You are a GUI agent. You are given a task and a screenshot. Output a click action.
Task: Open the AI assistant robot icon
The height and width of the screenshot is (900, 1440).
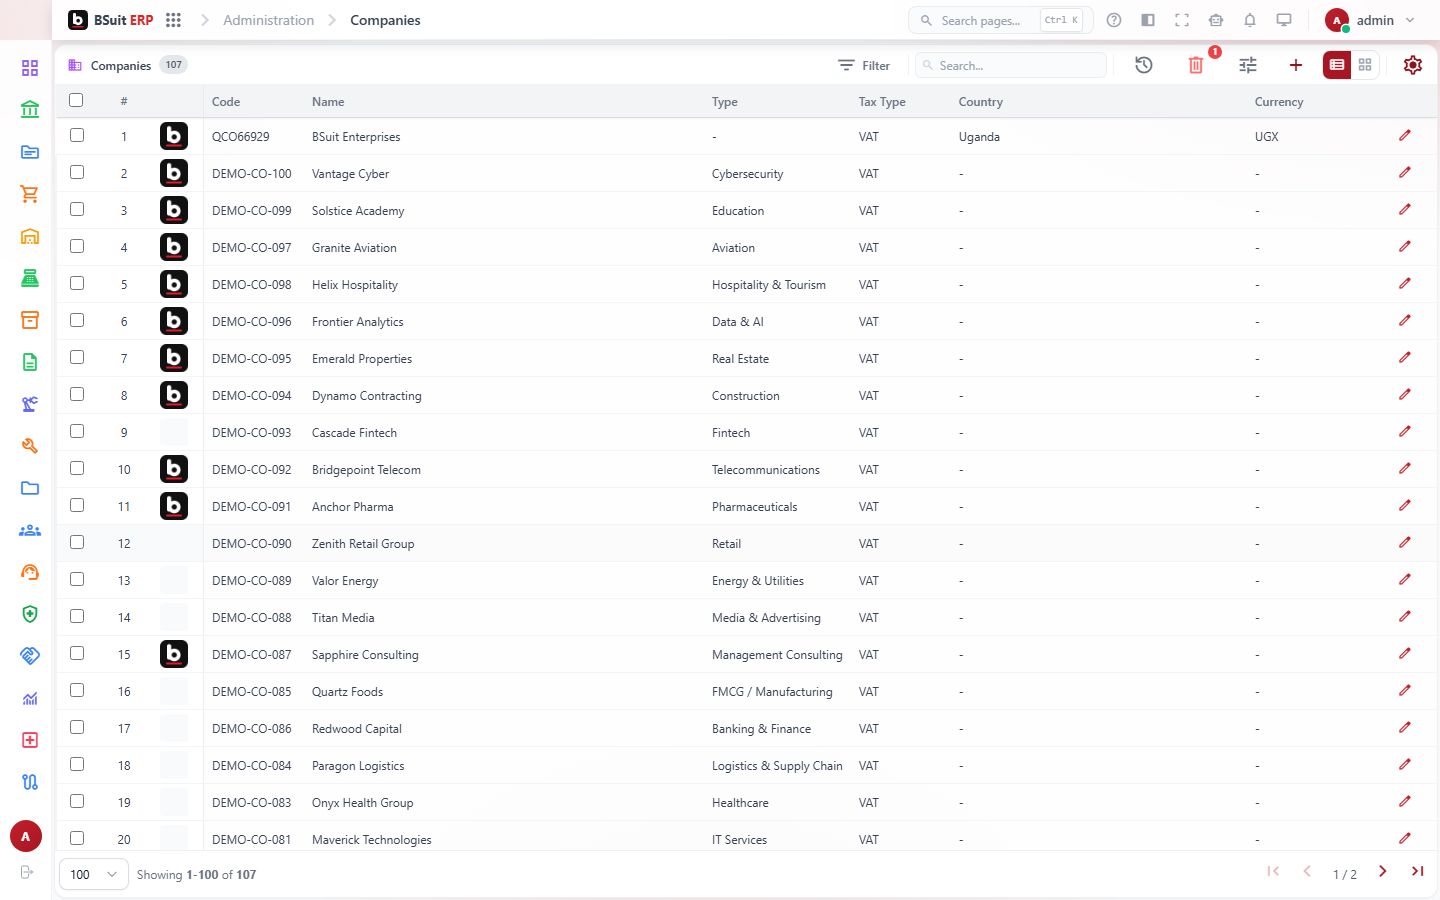click(1216, 20)
